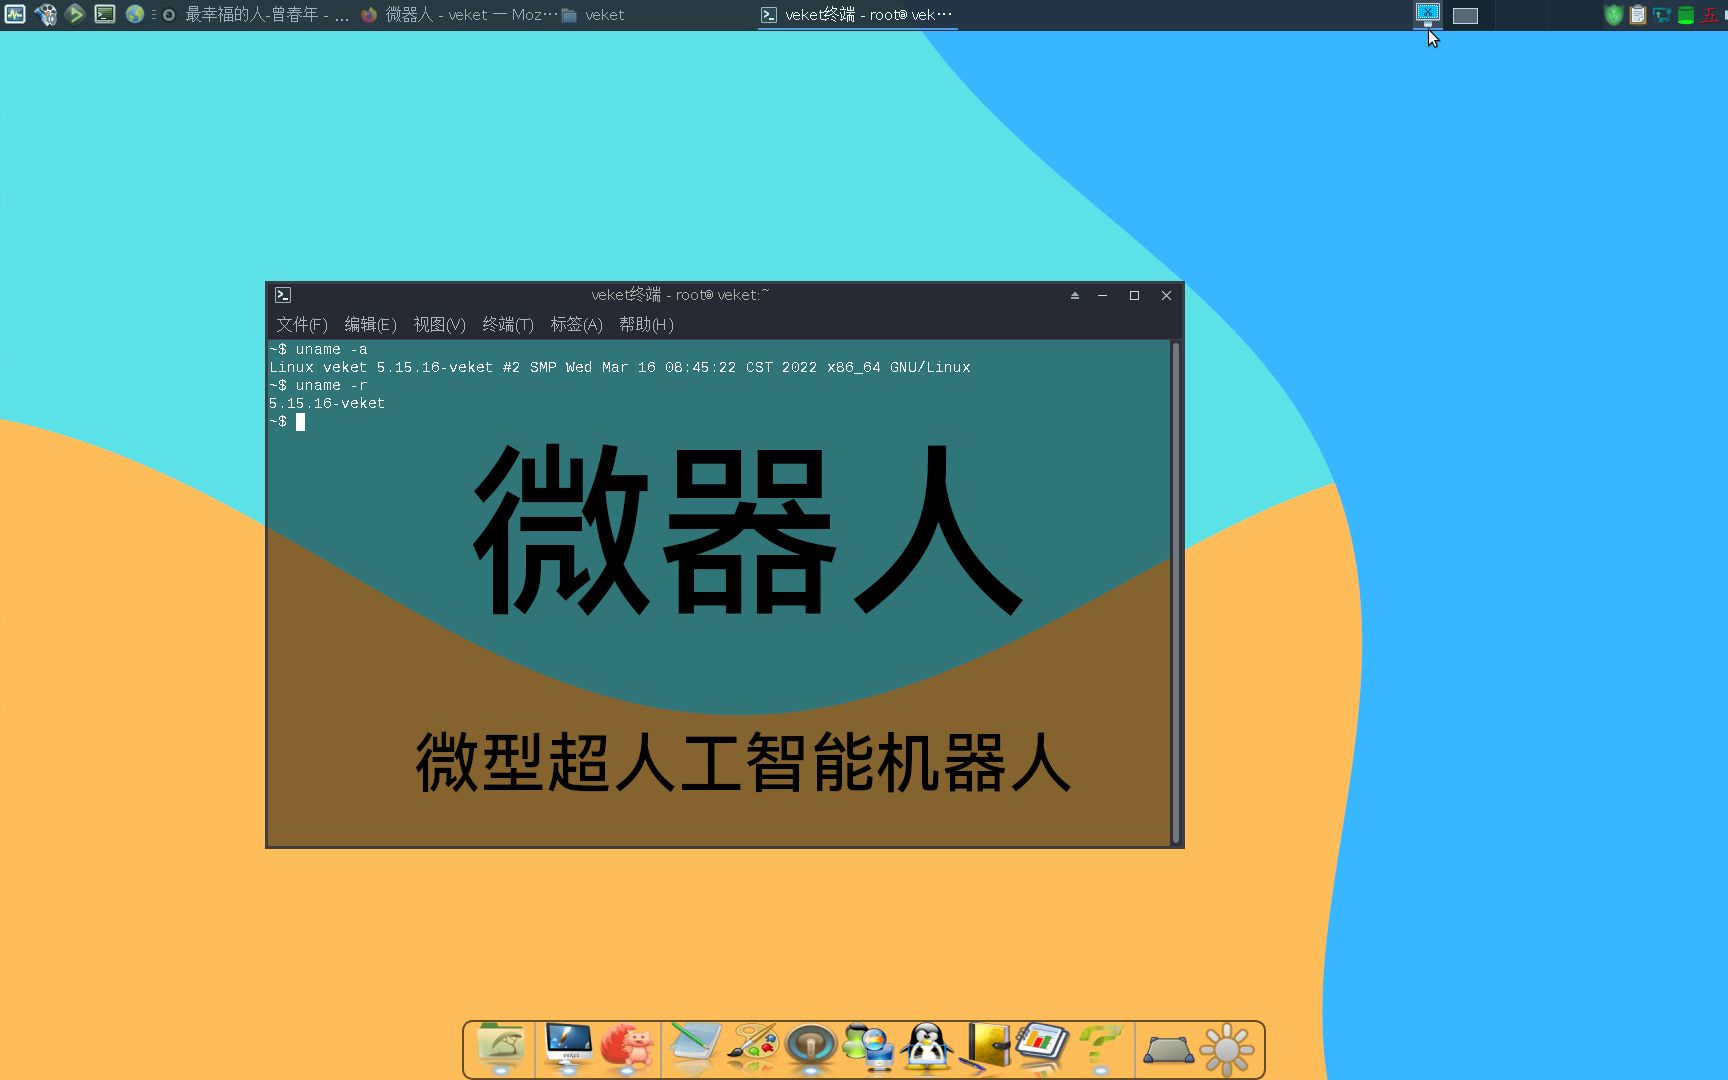This screenshot has width=1728, height=1080.
Task: Open the 帮助(H) menu in terminal
Action: click(646, 324)
